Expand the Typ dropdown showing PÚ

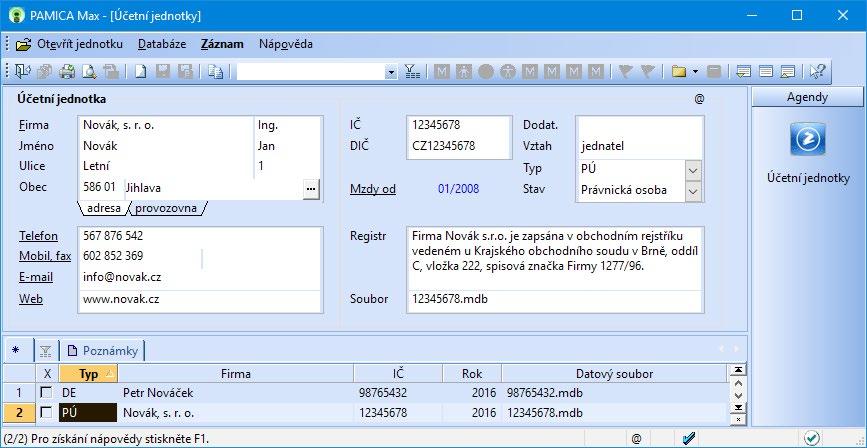(x=693, y=169)
